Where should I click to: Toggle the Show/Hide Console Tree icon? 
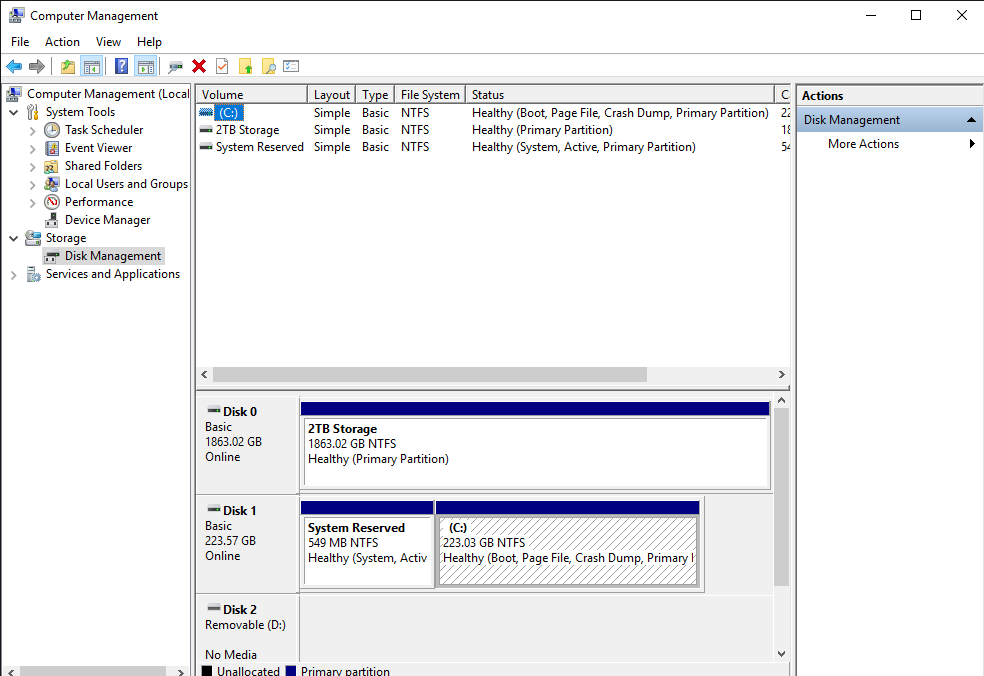coord(92,66)
